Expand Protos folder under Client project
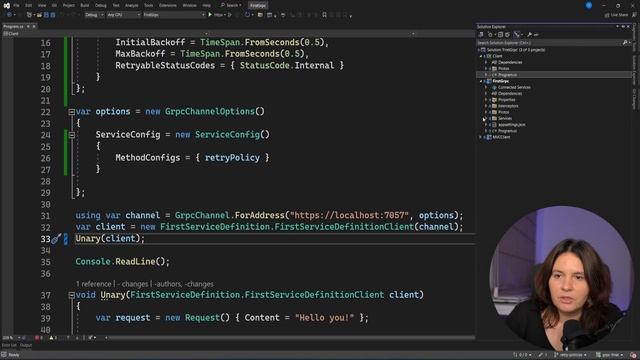This screenshot has width=640, height=360. pos(486,69)
